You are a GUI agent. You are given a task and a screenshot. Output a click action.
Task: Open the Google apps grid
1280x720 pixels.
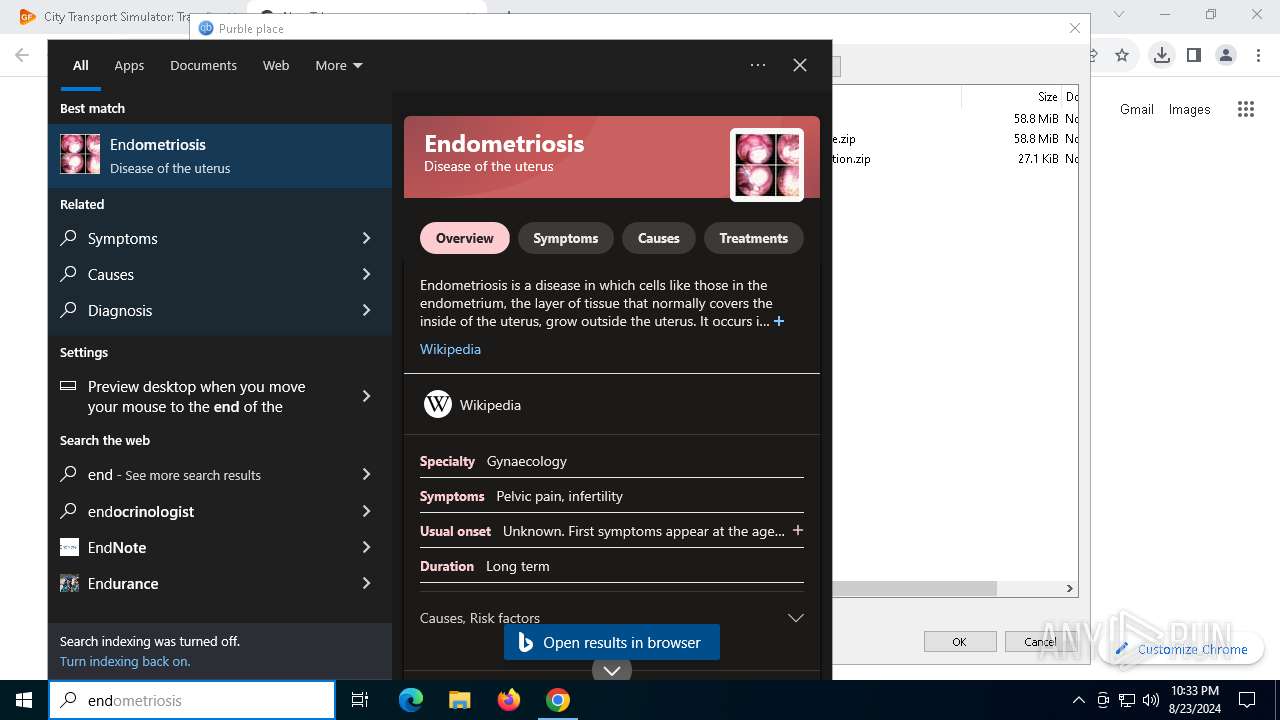point(1246,110)
